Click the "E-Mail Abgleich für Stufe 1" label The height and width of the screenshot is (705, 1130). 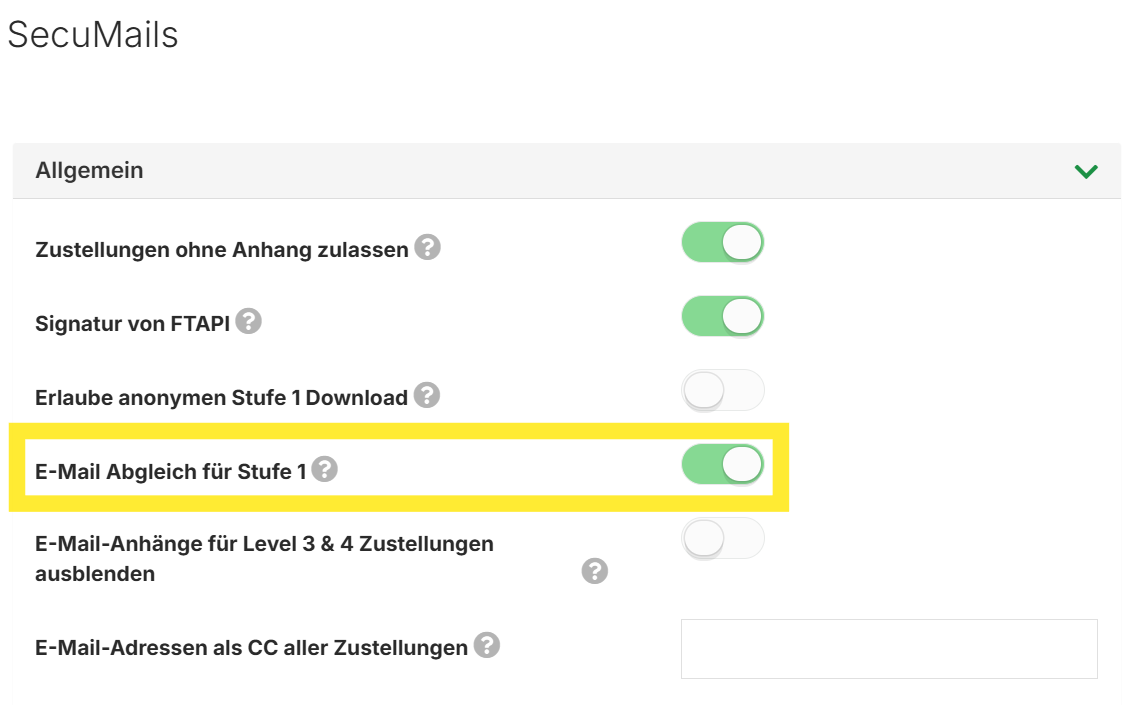[170, 471]
